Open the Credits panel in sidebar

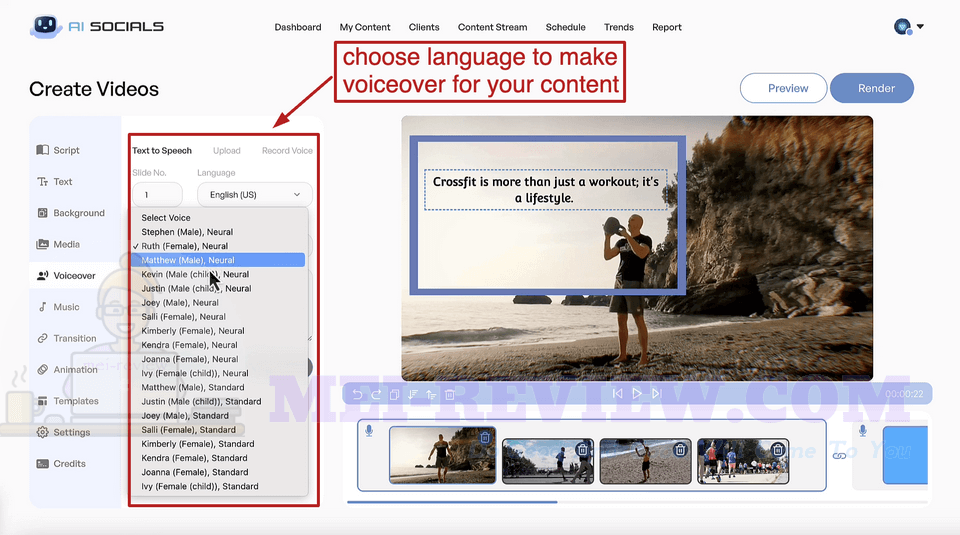(61, 463)
